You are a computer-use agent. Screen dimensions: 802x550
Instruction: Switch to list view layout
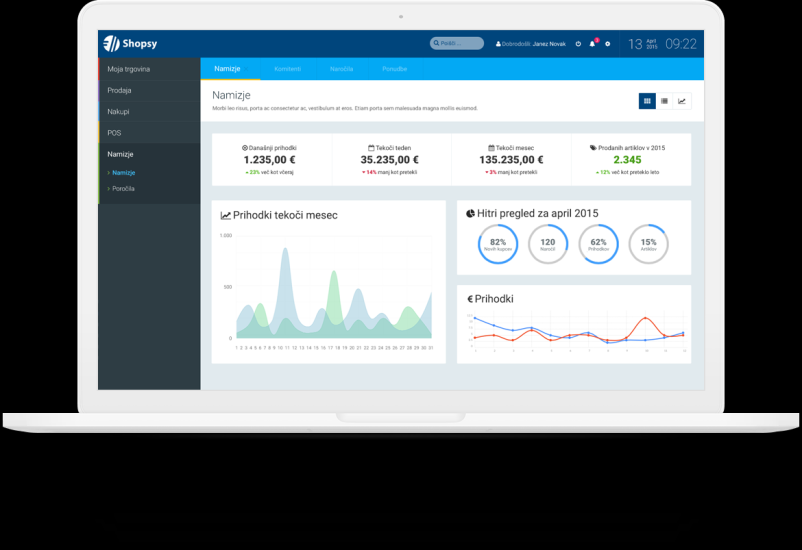665,101
